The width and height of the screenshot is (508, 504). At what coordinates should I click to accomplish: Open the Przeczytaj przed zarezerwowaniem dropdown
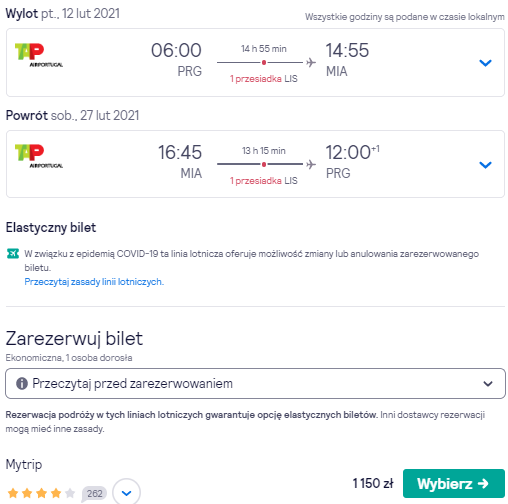[255, 384]
